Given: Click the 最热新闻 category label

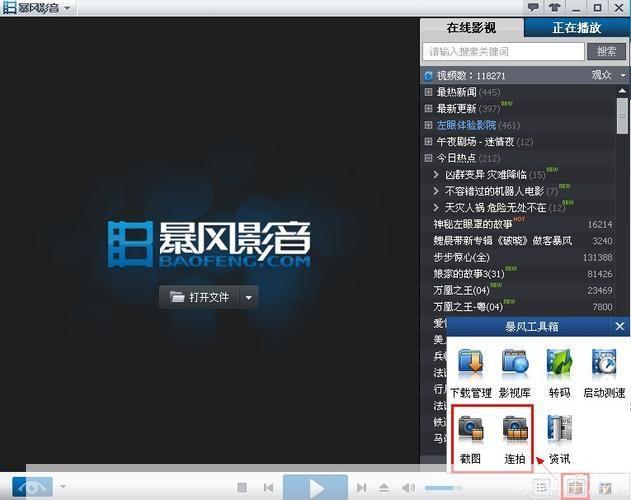Looking at the screenshot, I should coord(456,92).
